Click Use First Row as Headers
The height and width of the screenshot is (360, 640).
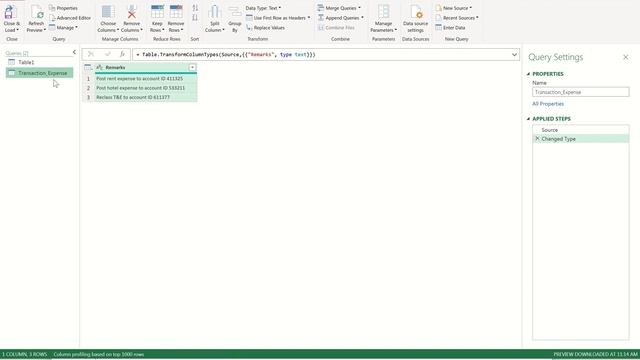pyautogui.click(x=278, y=18)
